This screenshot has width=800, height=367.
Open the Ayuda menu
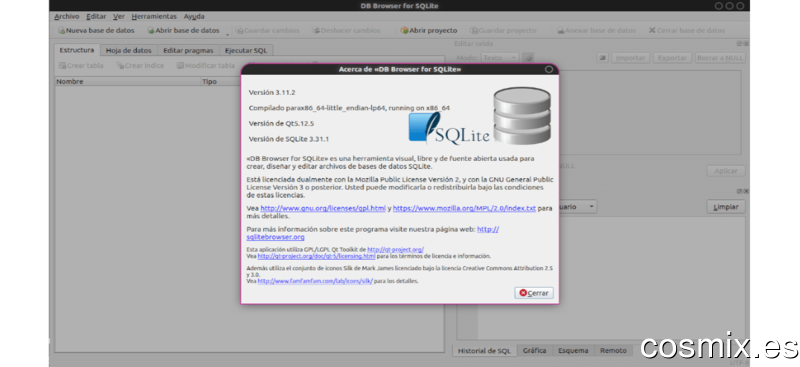(194, 16)
